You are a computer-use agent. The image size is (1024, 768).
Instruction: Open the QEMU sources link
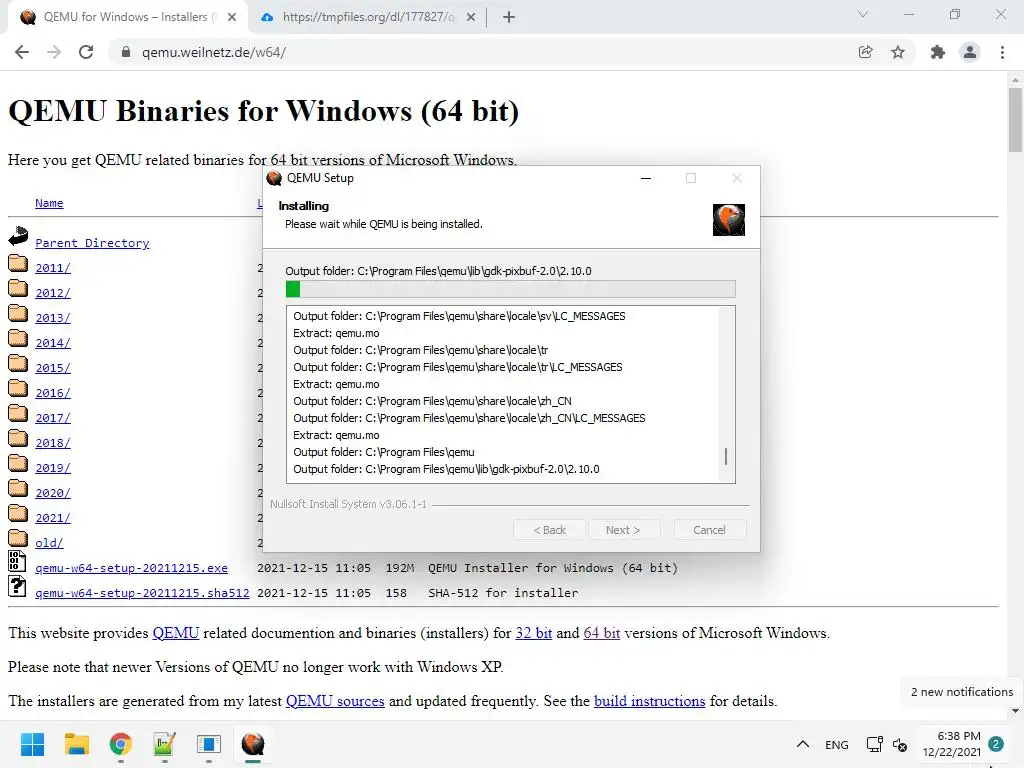point(335,701)
